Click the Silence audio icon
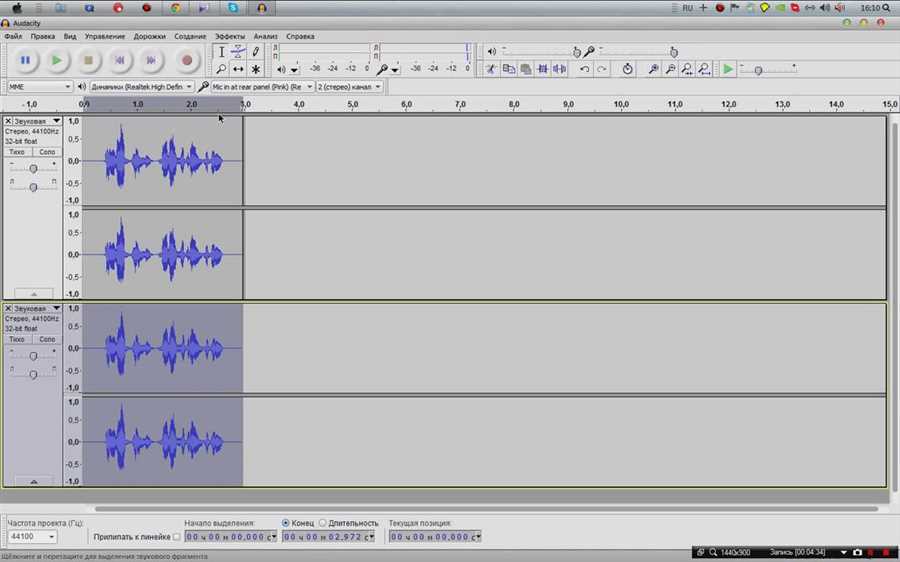The image size is (900, 562). coord(559,69)
